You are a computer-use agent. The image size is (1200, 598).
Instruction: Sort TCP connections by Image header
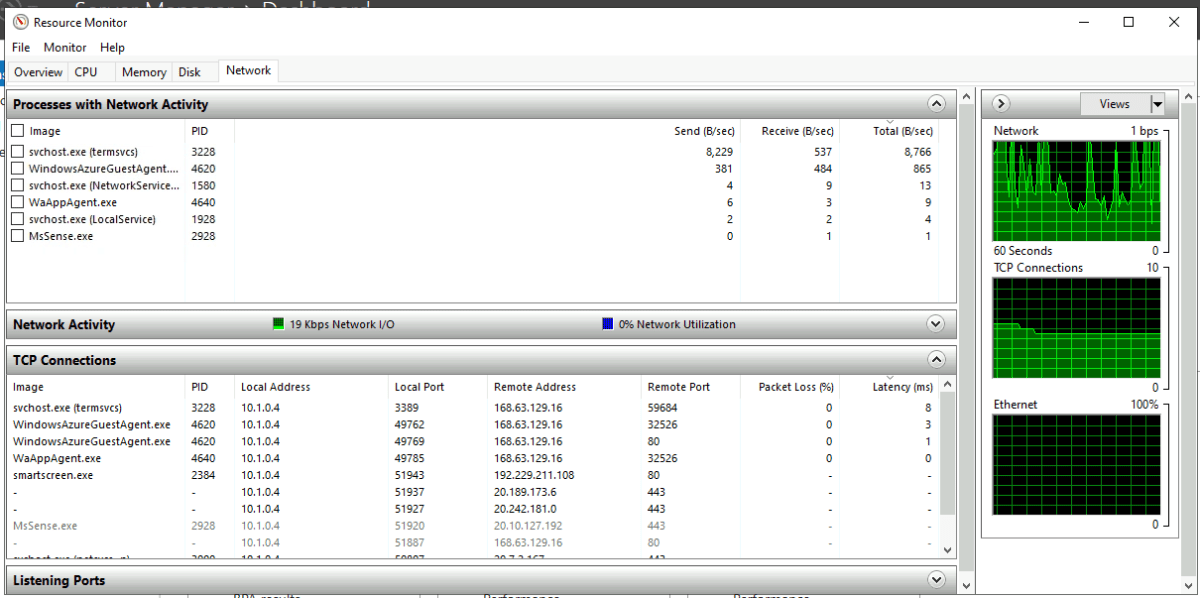click(28, 387)
